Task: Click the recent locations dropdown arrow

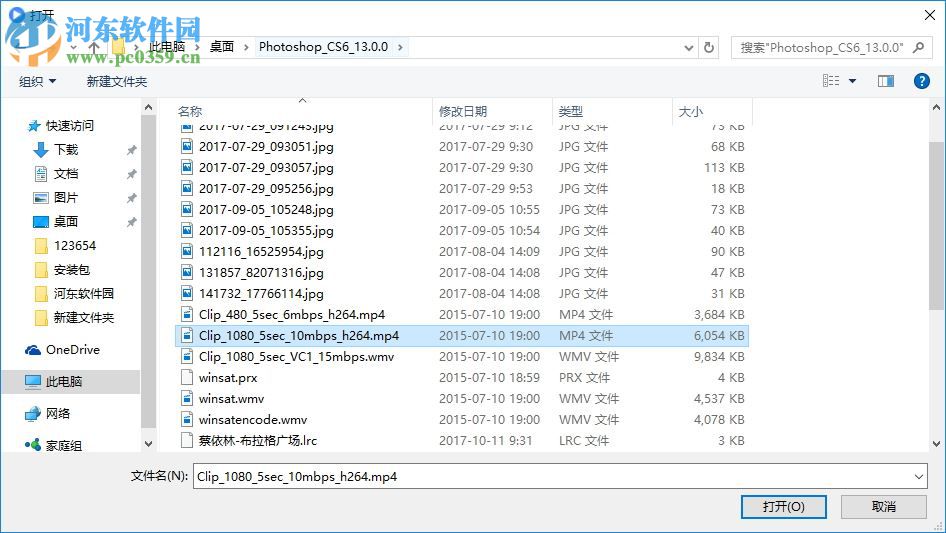Action: (x=73, y=47)
